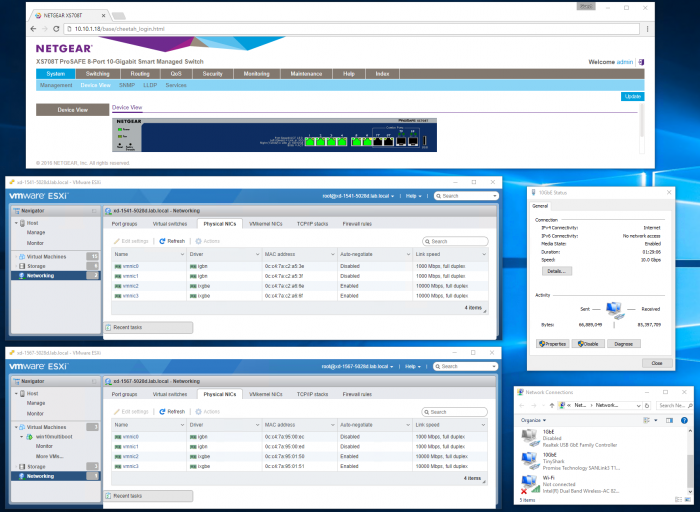Collapse Virtual Machines tree in lower ESXi navigator
Image resolution: width=700 pixels, height=512 pixels.
16,427
